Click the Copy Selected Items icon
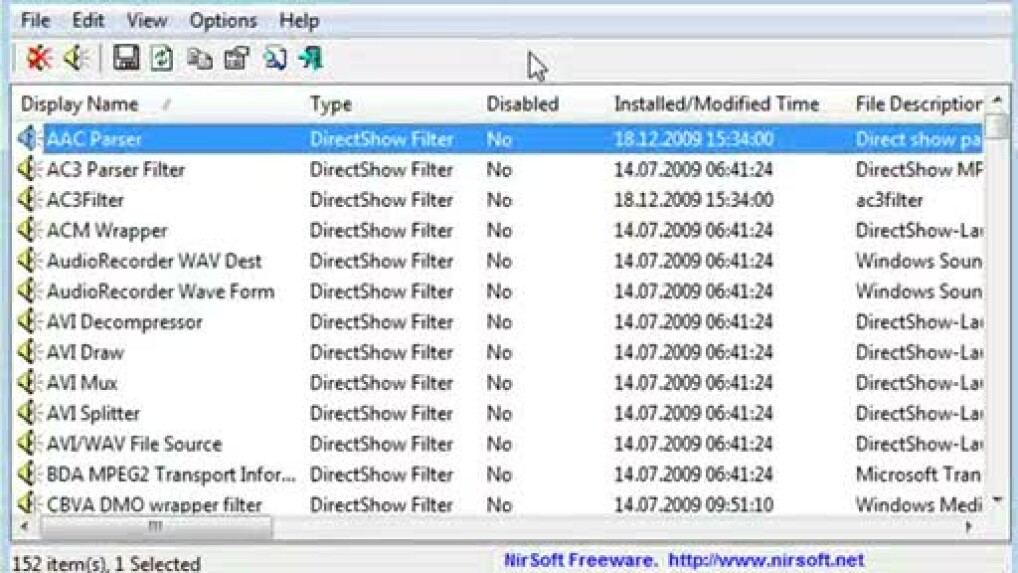The image size is (1018, 573). (x=200, y=59)
